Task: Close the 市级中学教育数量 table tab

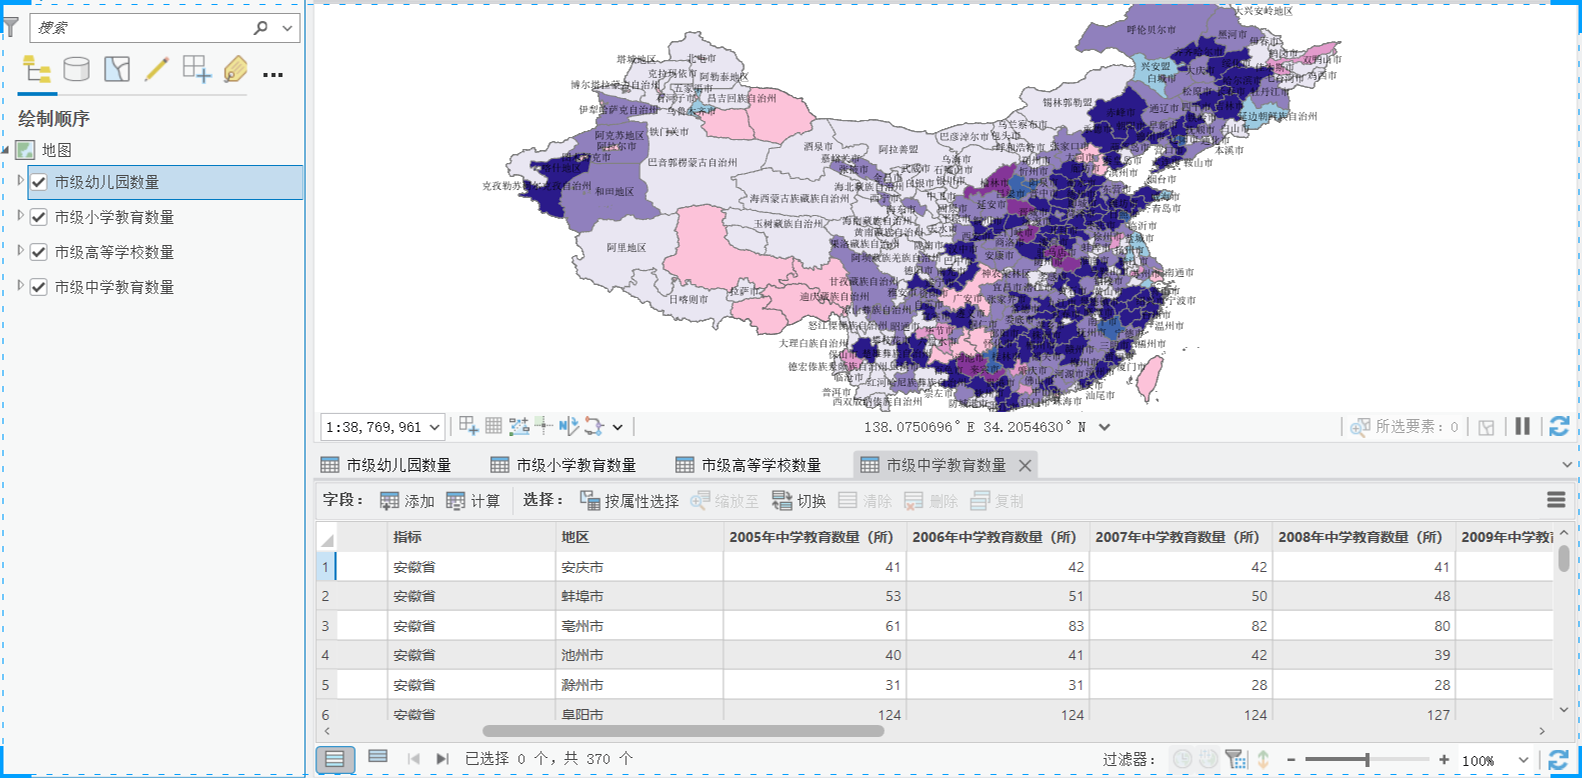Action: click(1025, 465)
